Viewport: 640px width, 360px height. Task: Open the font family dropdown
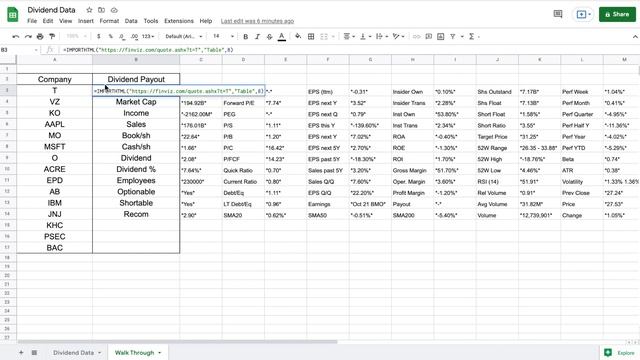coord(184,37)
